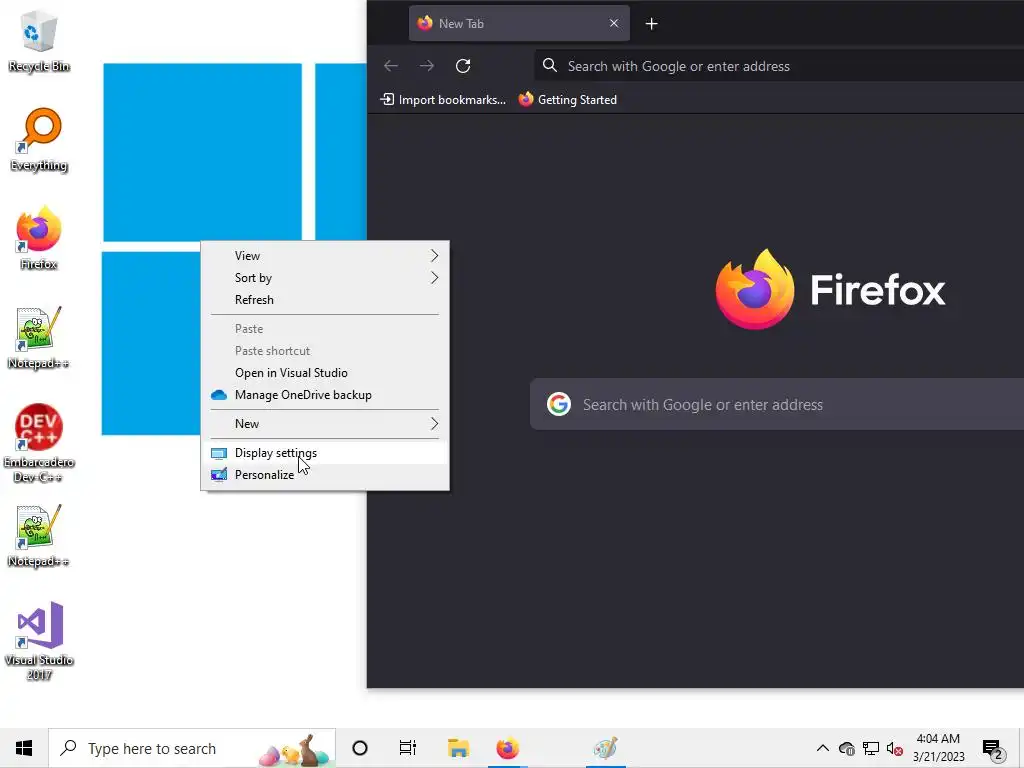Open the Recycle Bin desktop icon
The image size is (1024, 768).
39,40
